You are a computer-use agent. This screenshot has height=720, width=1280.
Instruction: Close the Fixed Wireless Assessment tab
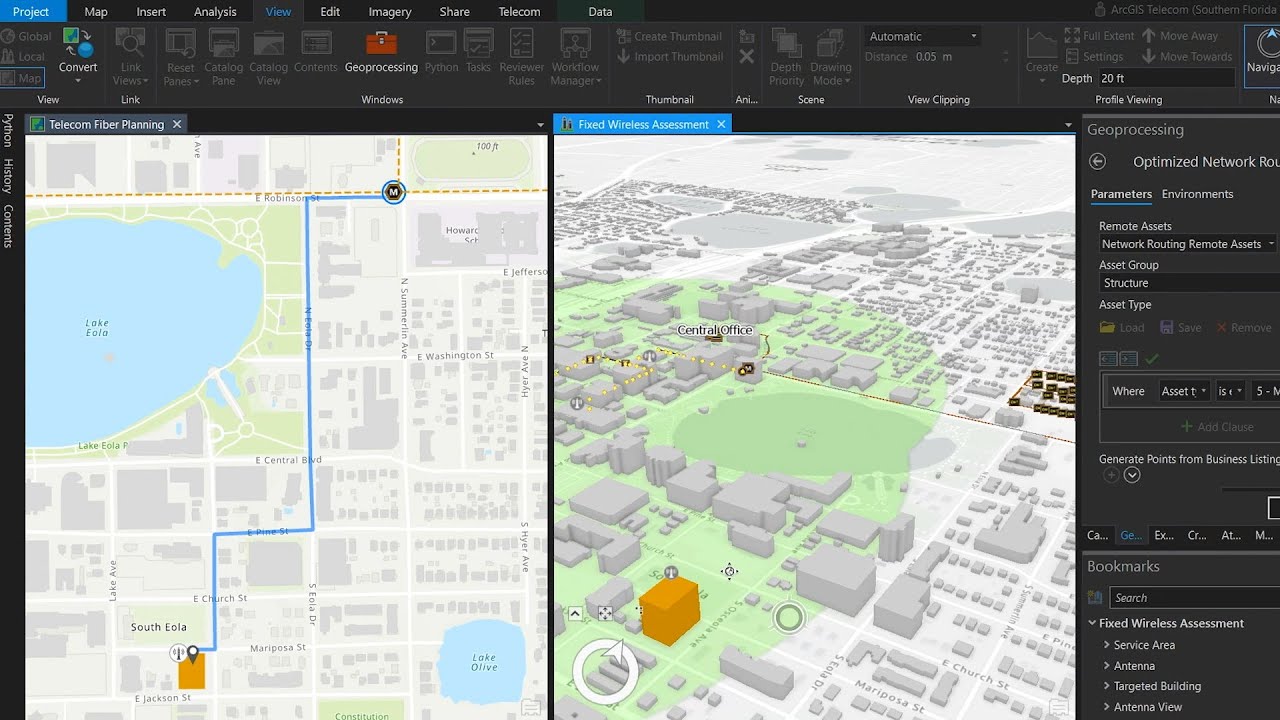click(722, 124)
